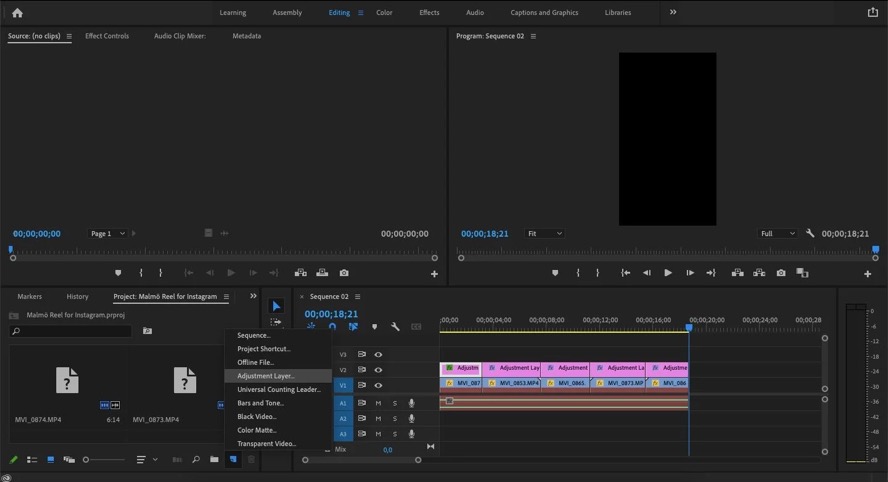The height and width of the screenshot is (482, 888).
Task: Add marker in the Program monitor
Action: tap(555, 272)
